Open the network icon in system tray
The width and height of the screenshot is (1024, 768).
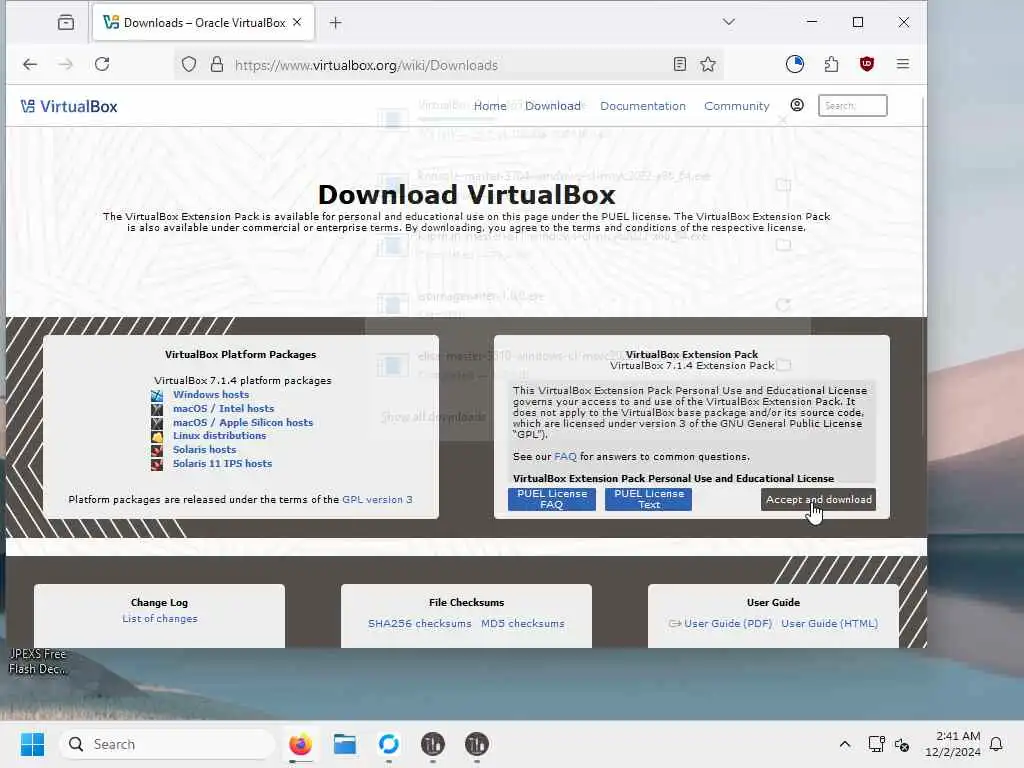(876, 744)
